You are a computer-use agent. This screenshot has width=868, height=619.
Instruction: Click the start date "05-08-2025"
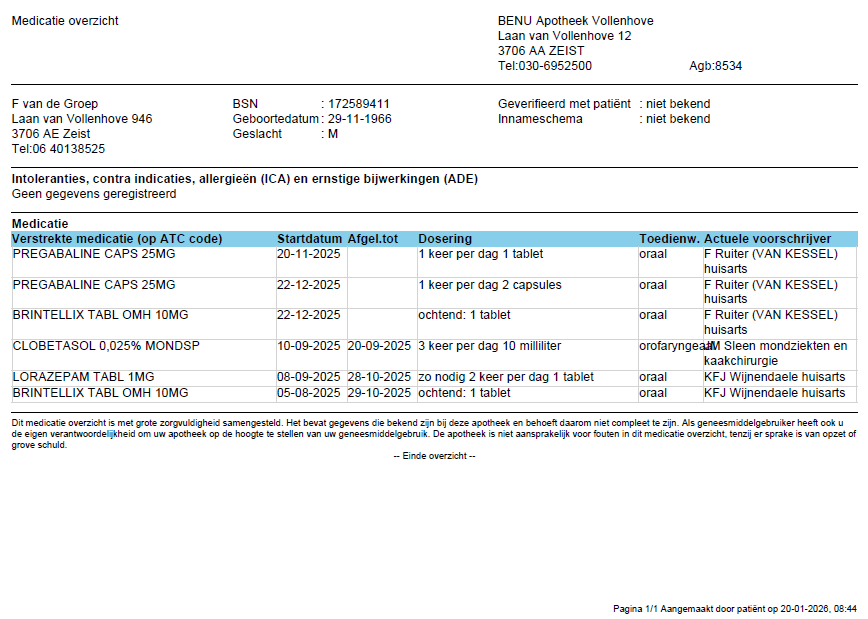tap(308, 393)
